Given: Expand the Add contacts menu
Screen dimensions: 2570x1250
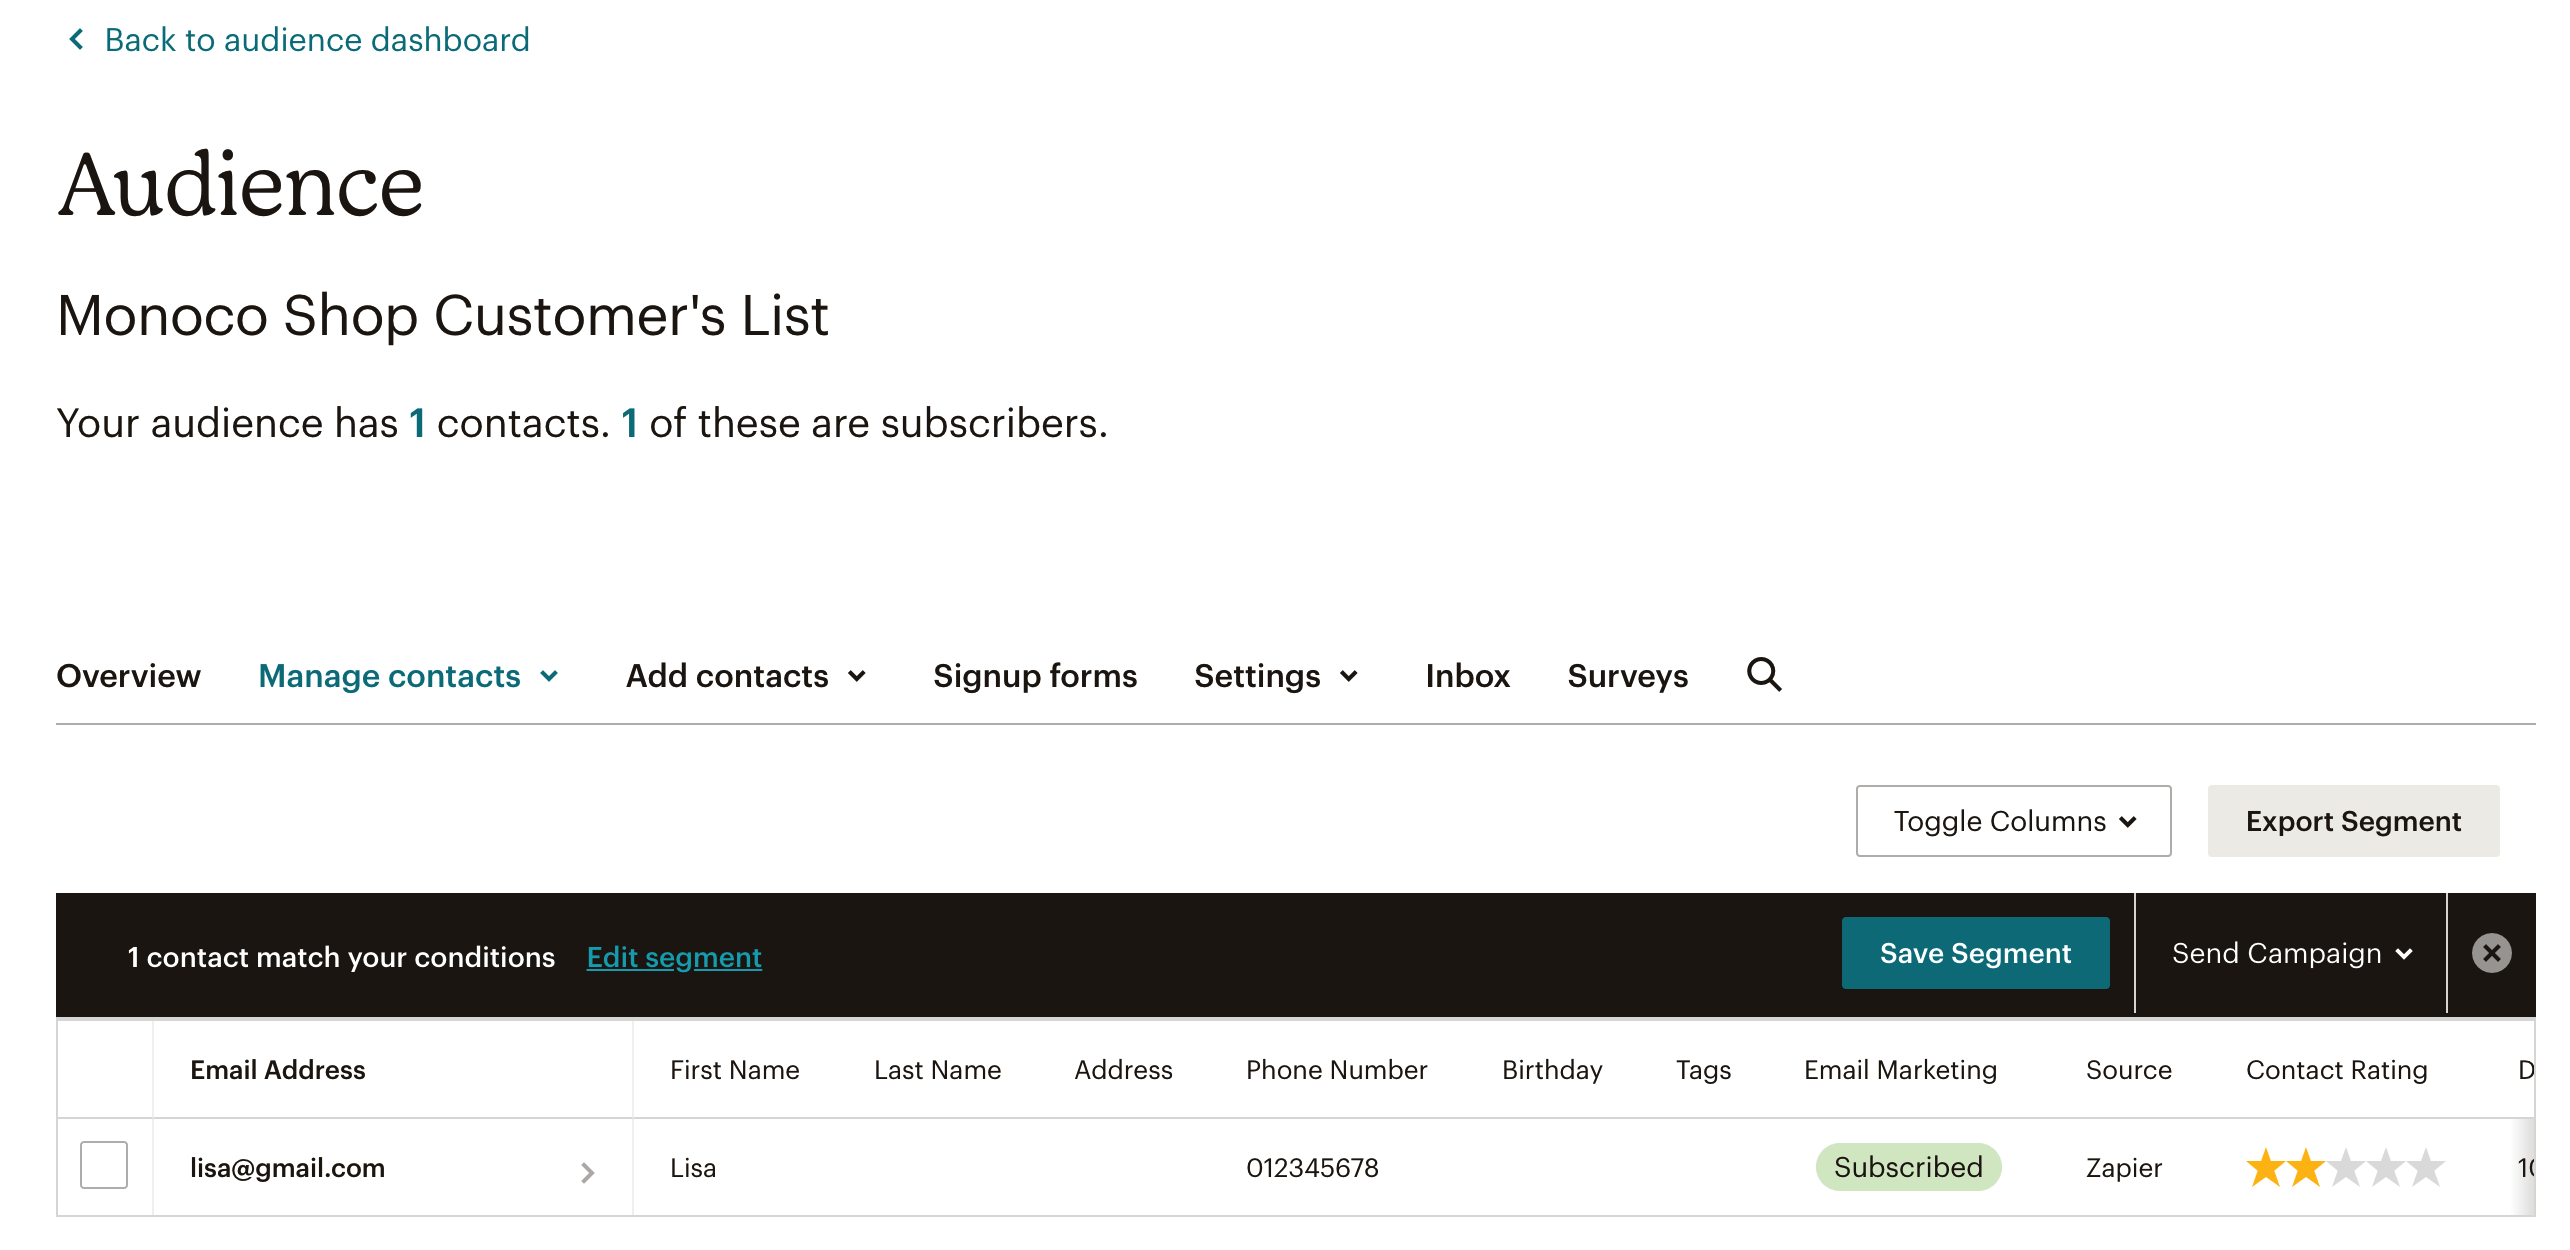Looking at the screenshot, I should coord(746,676).
